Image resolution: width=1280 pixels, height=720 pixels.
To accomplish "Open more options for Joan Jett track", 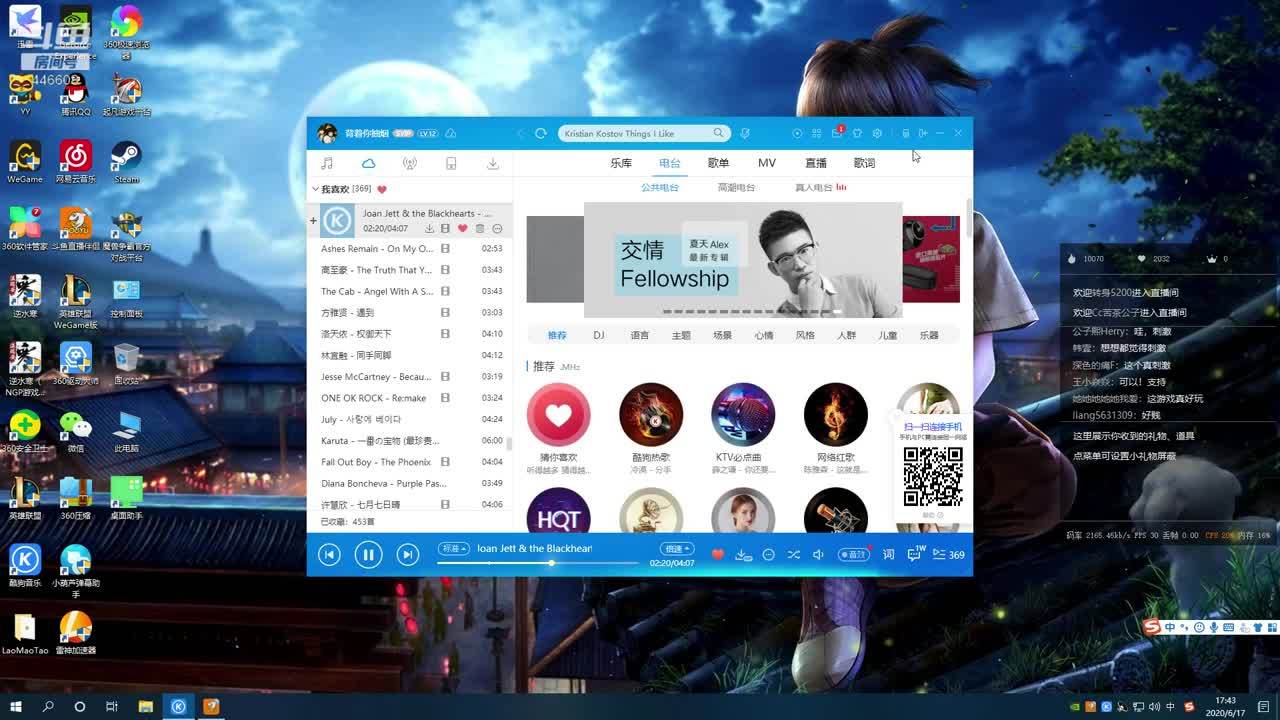I will [x=497, y=229].
